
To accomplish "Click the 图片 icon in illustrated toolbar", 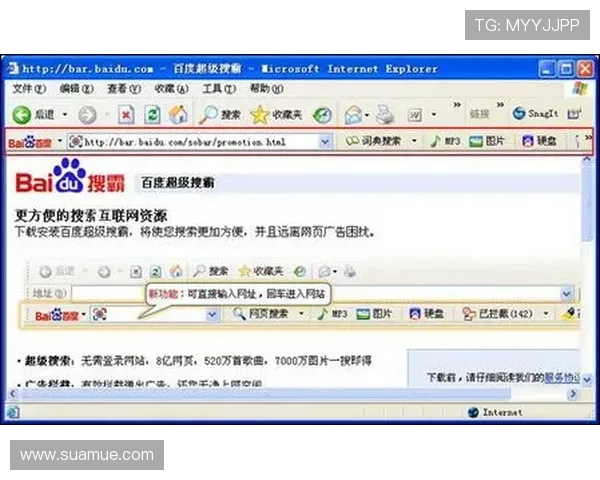I will click(374, 314).
